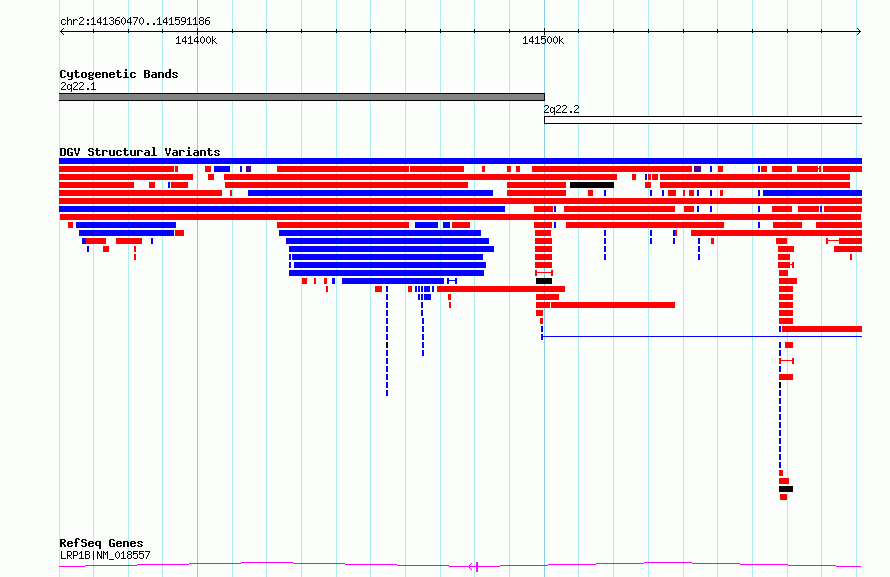Click the topmost full-width blue variant bar
Image resolution: width=890 pixels, height=577 pixels.
point(460,161)
